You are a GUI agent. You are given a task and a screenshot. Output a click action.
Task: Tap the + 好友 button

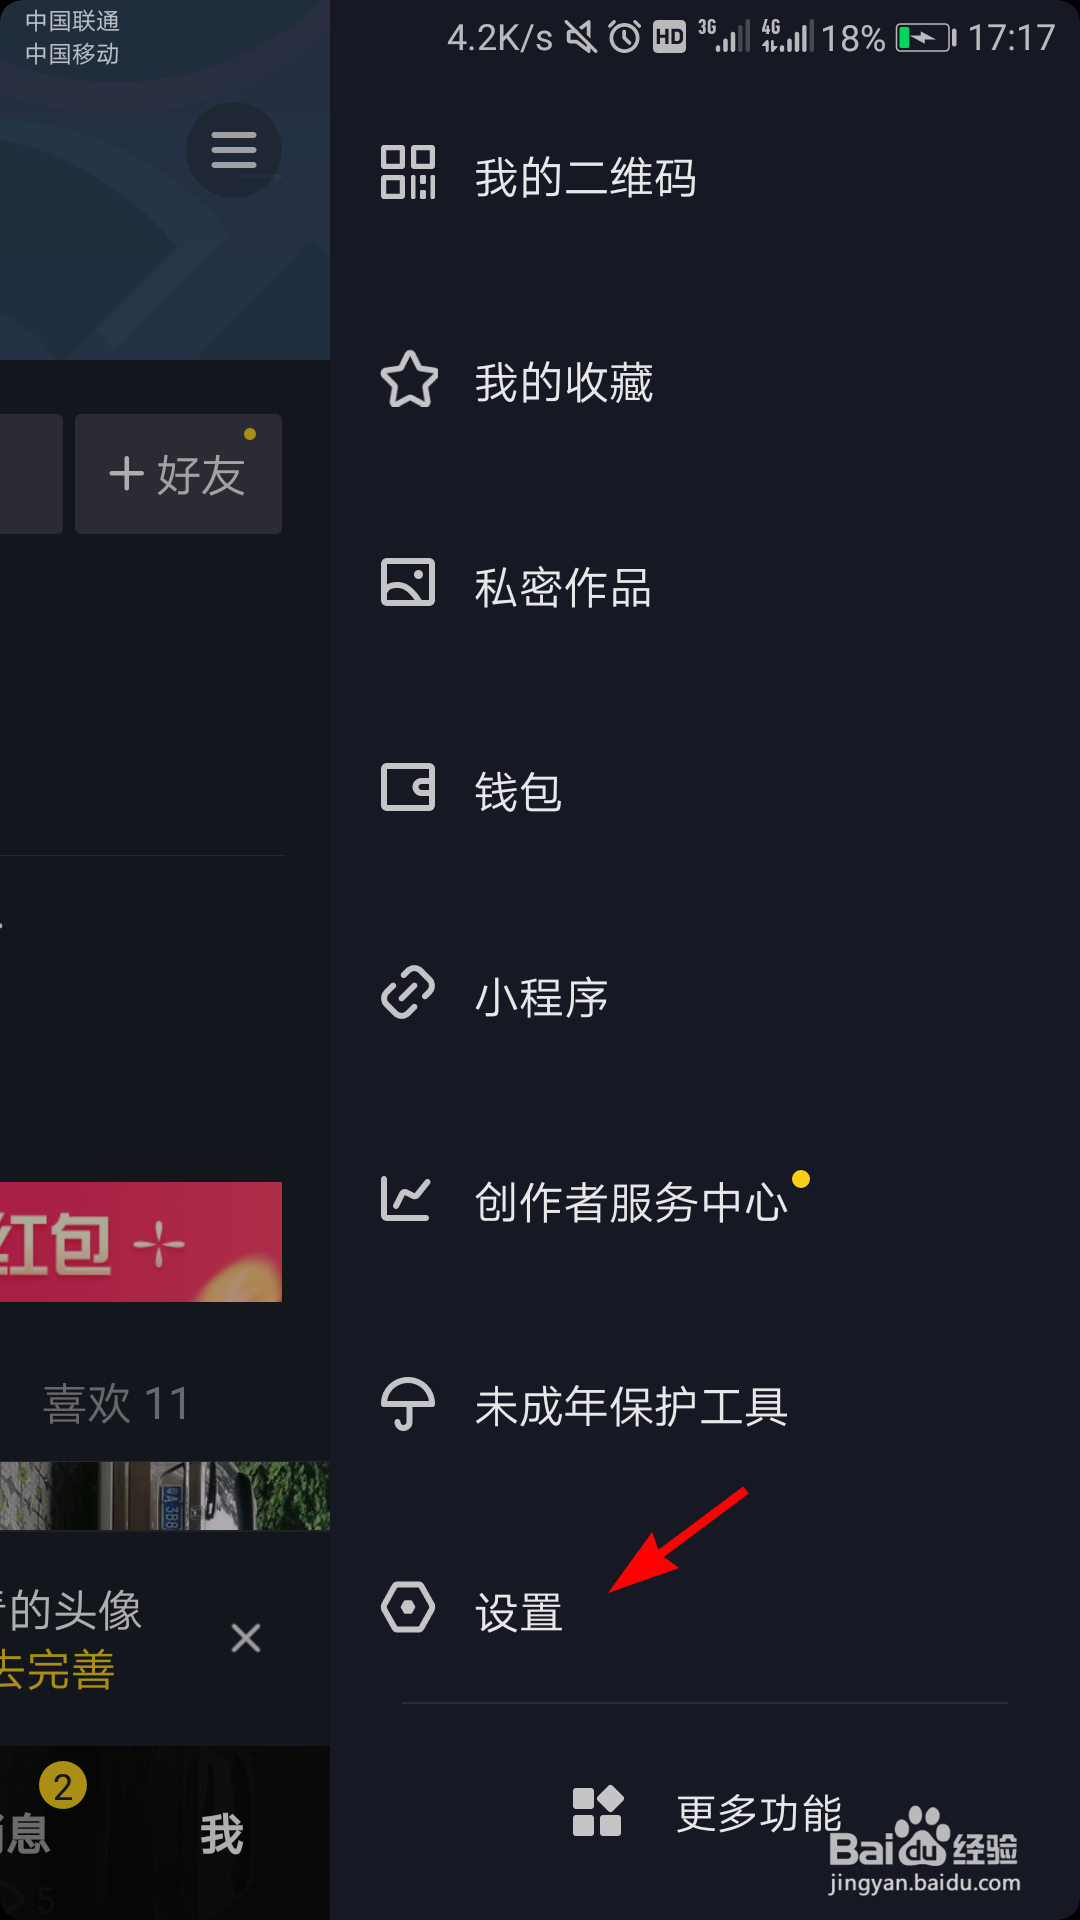(x=178, y=474)
